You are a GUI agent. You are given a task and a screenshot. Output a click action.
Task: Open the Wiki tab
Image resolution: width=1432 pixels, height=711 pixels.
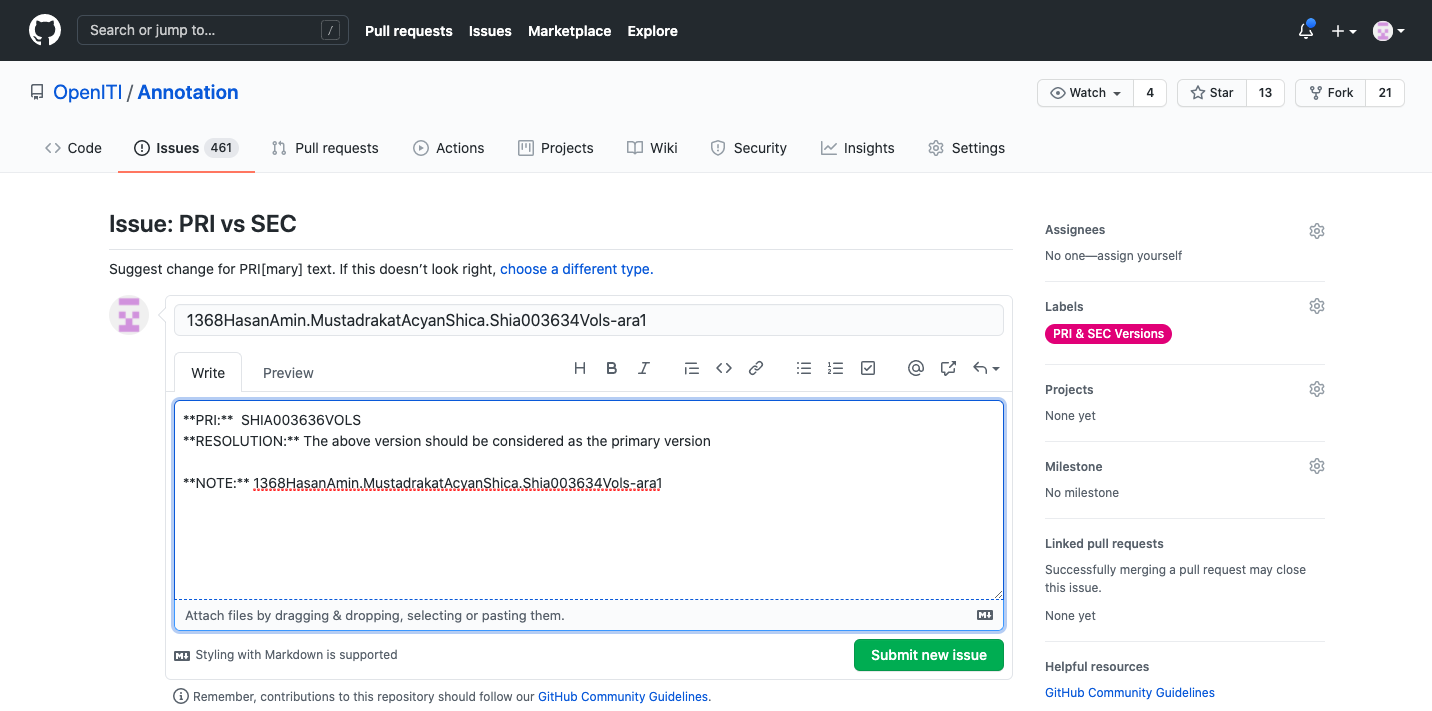click(x=652, y=148)
